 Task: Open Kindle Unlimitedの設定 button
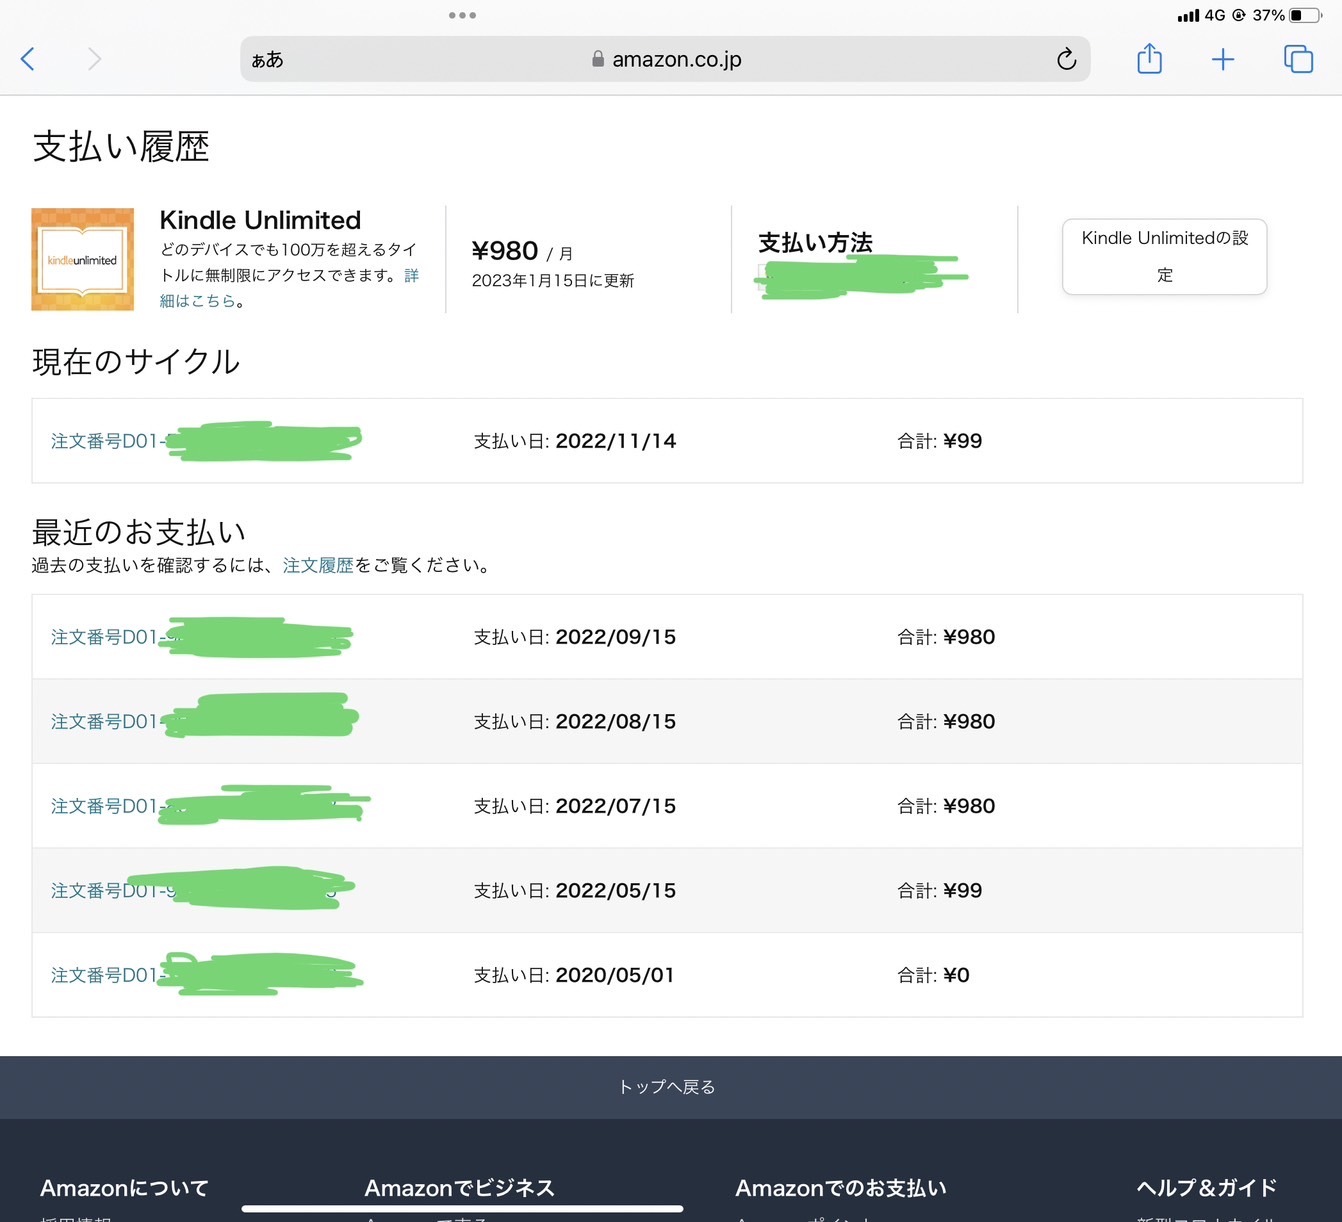(1164, 256)
